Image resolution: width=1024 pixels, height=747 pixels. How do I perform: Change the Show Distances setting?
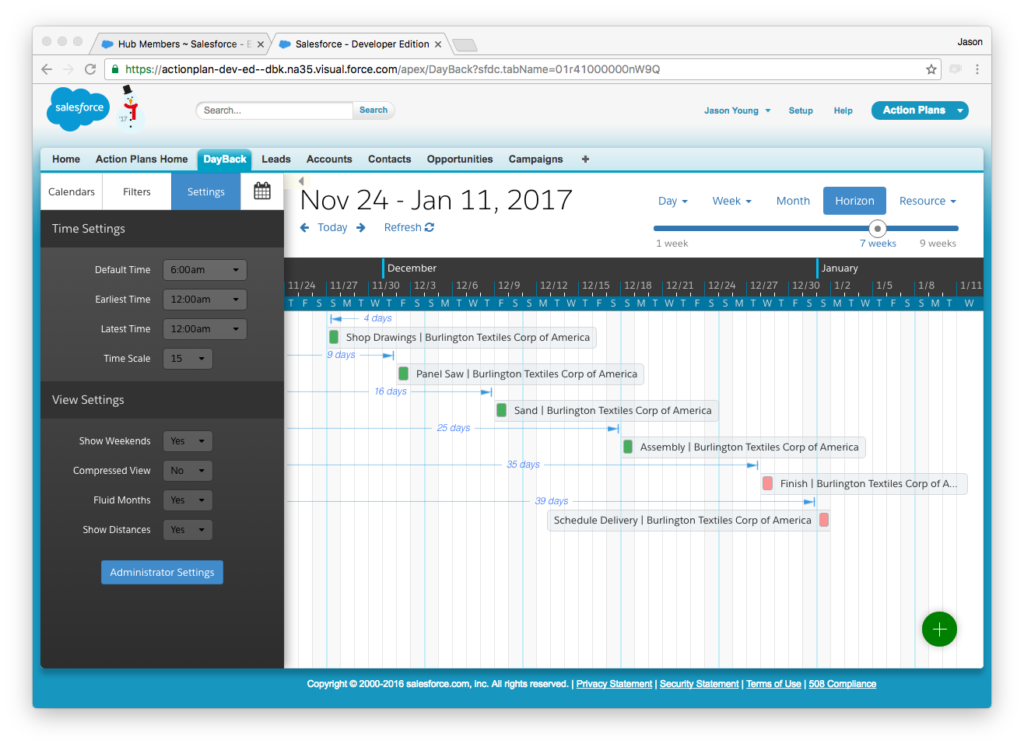point(187,530)
